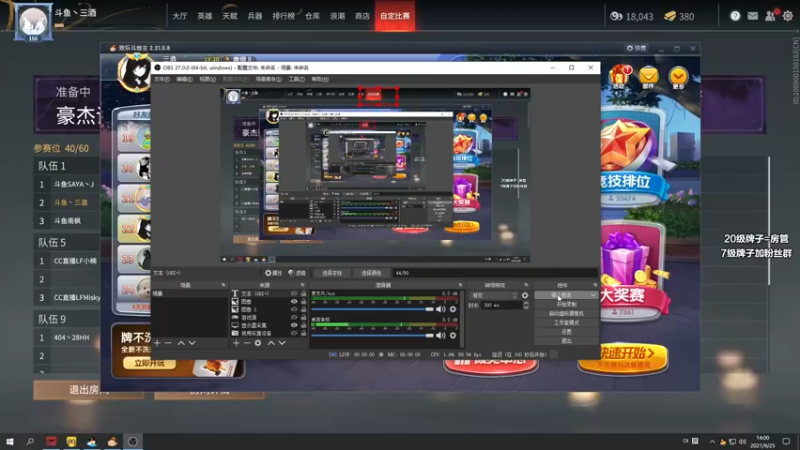800x450 pixels.
Task: Open the arrow on 停止推流 button
Action: 593,295
